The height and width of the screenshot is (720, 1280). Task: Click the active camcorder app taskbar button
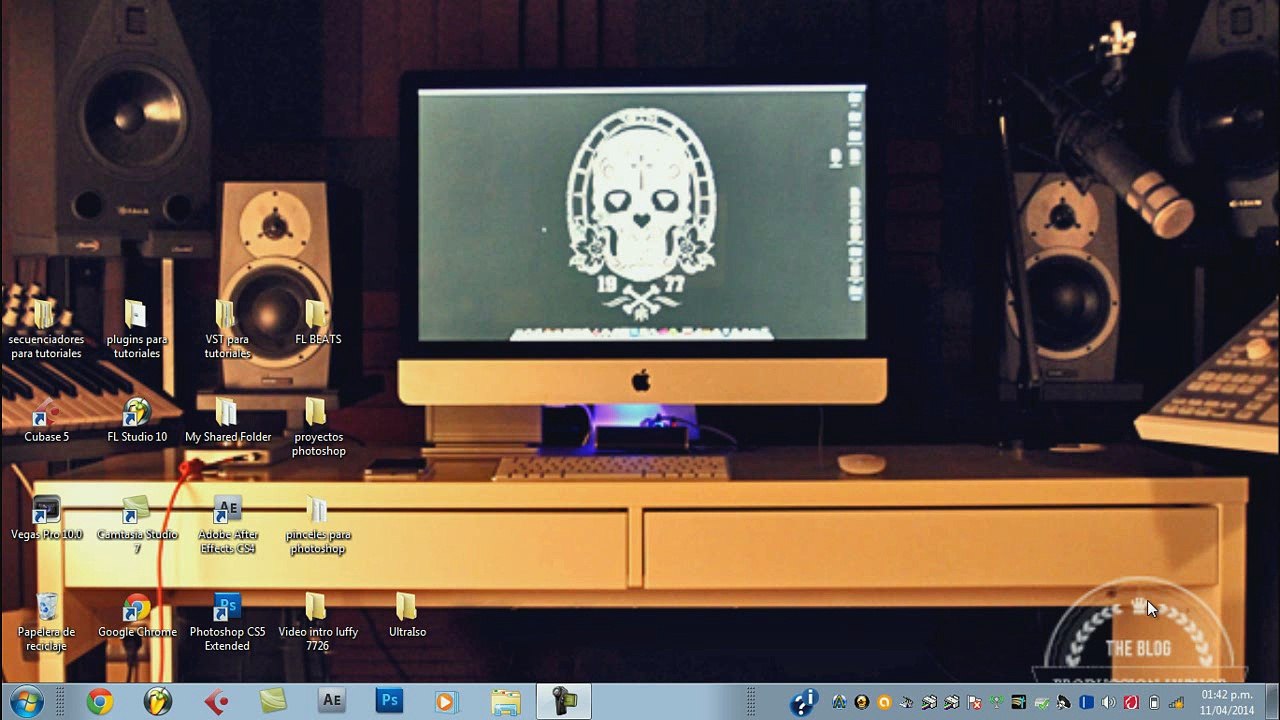click(x=563, y=702)
